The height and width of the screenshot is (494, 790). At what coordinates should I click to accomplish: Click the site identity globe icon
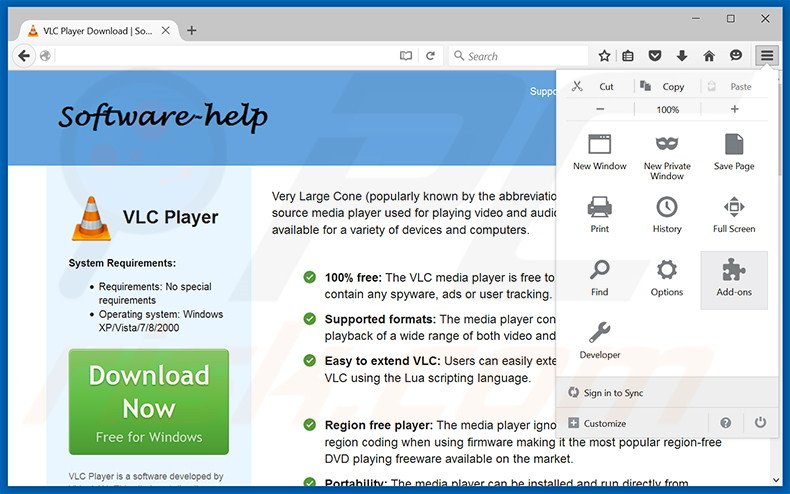pos(45,55)
